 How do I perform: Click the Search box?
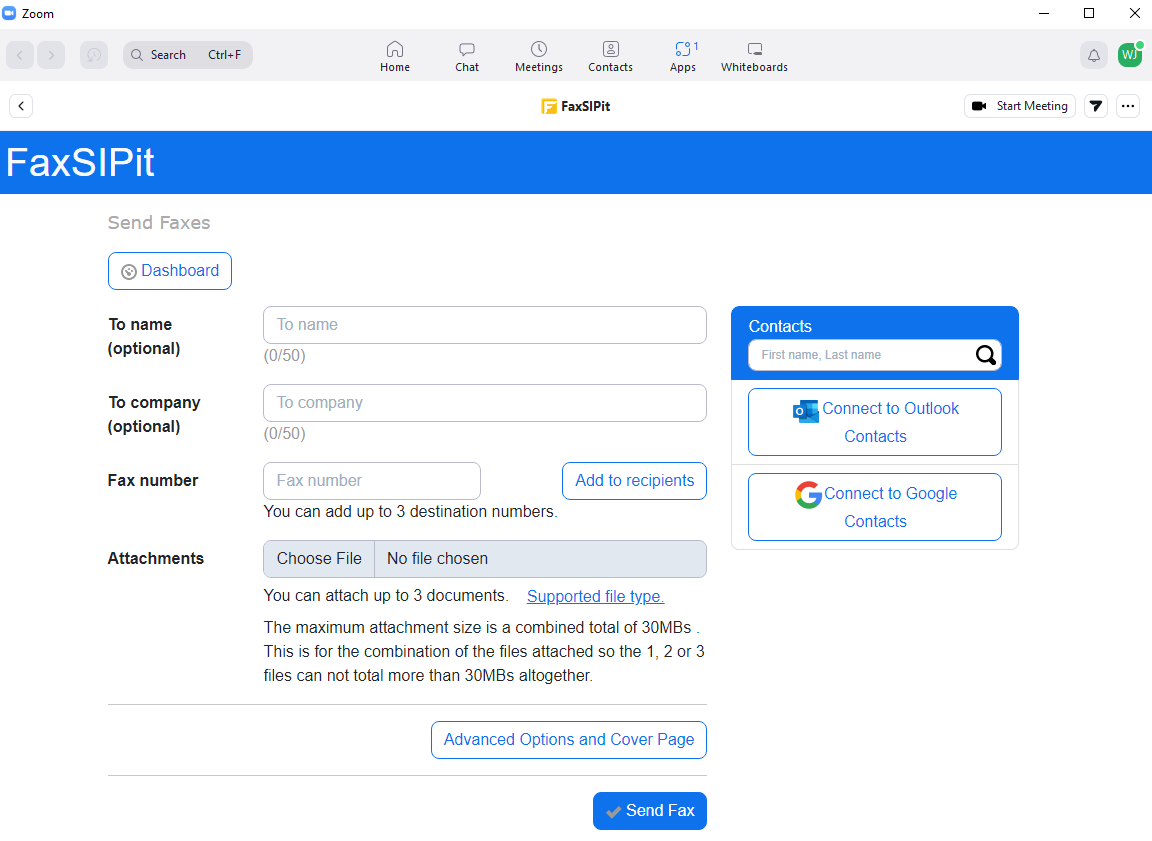(x=188, y=55)
